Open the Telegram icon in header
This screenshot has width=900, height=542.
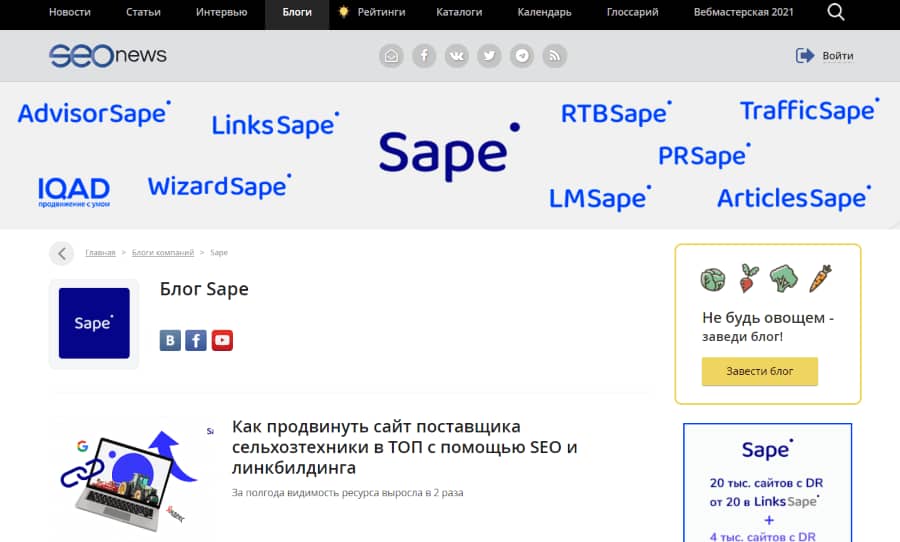point(522,56)
